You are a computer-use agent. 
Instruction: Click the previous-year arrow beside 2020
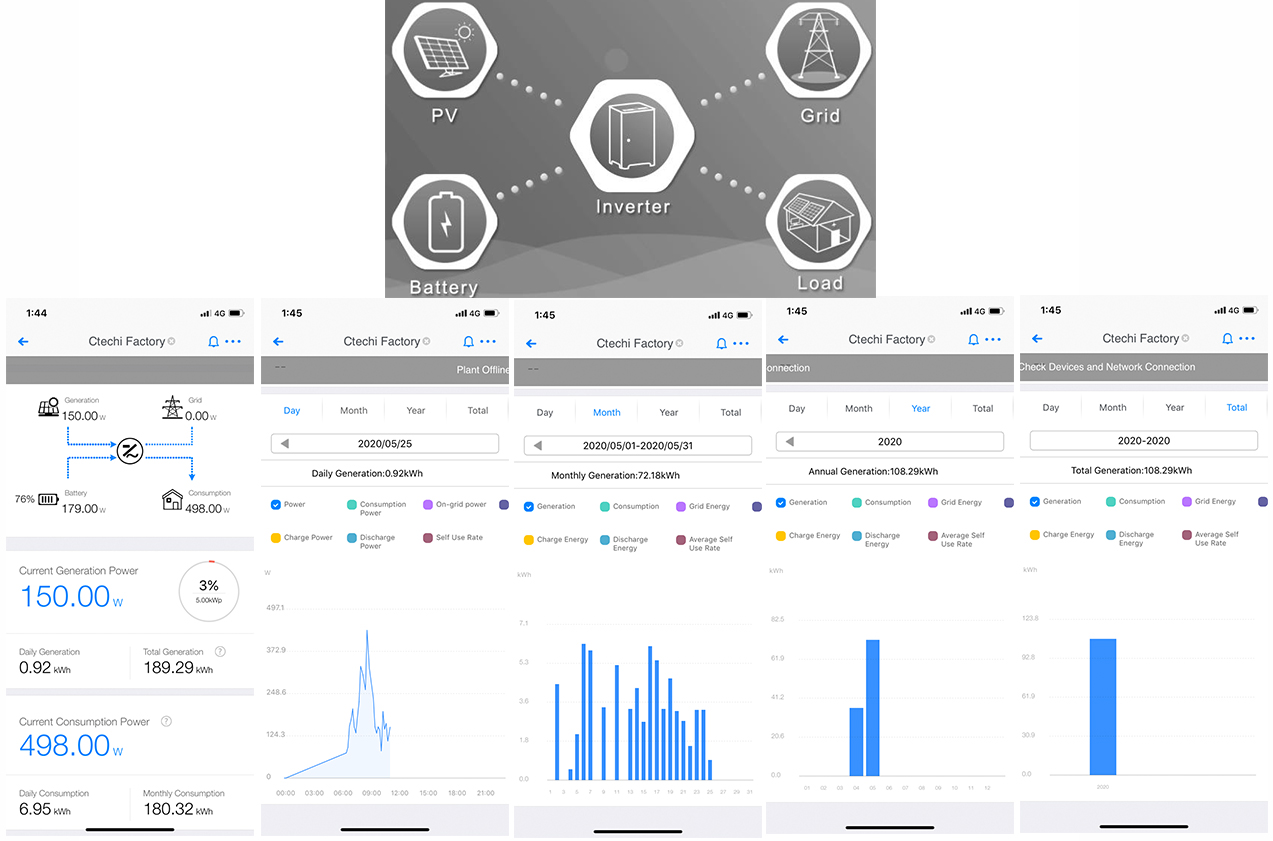(x=790, y=442)
